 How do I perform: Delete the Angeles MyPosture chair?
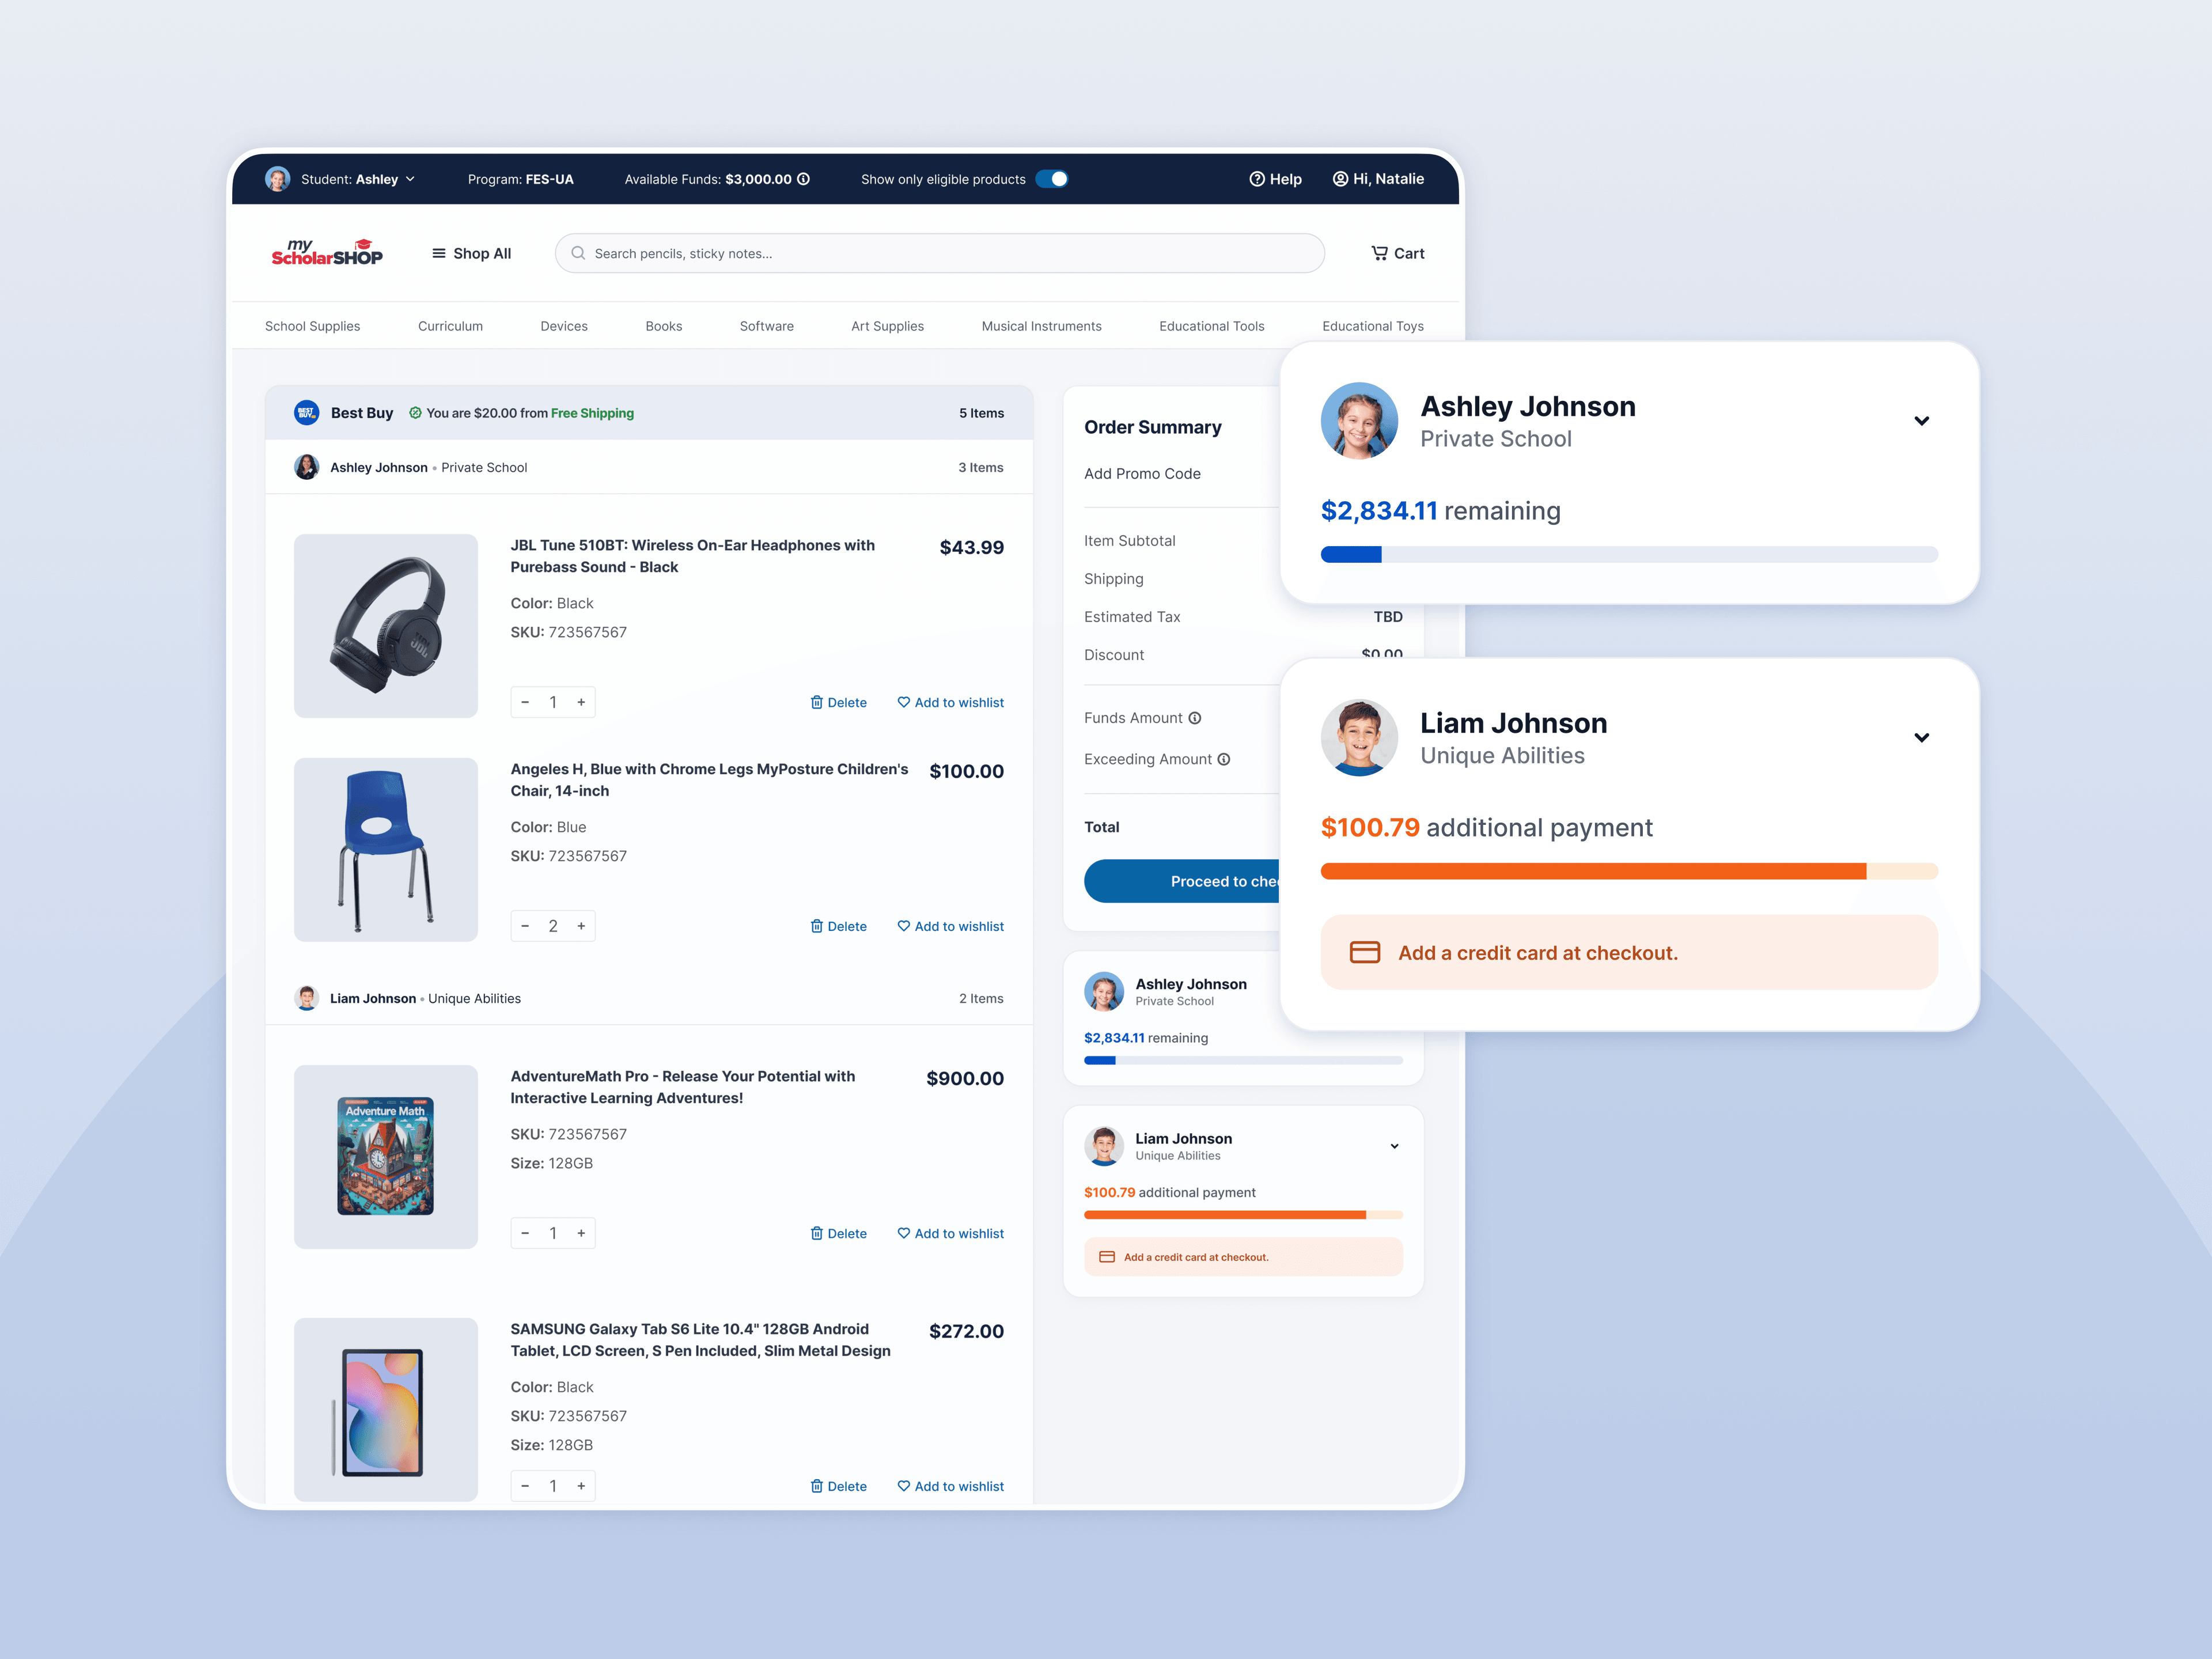pos(838,926)
